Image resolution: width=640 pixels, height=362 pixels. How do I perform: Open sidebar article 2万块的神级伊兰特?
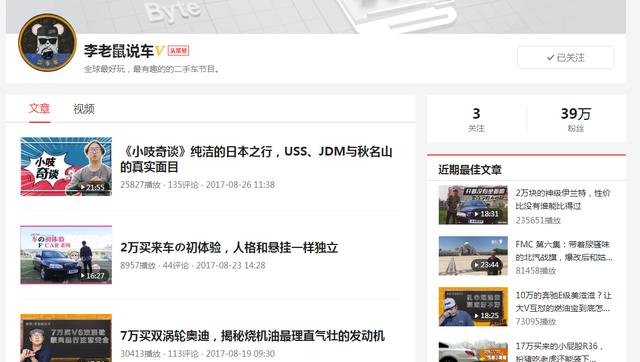(563, 199)
